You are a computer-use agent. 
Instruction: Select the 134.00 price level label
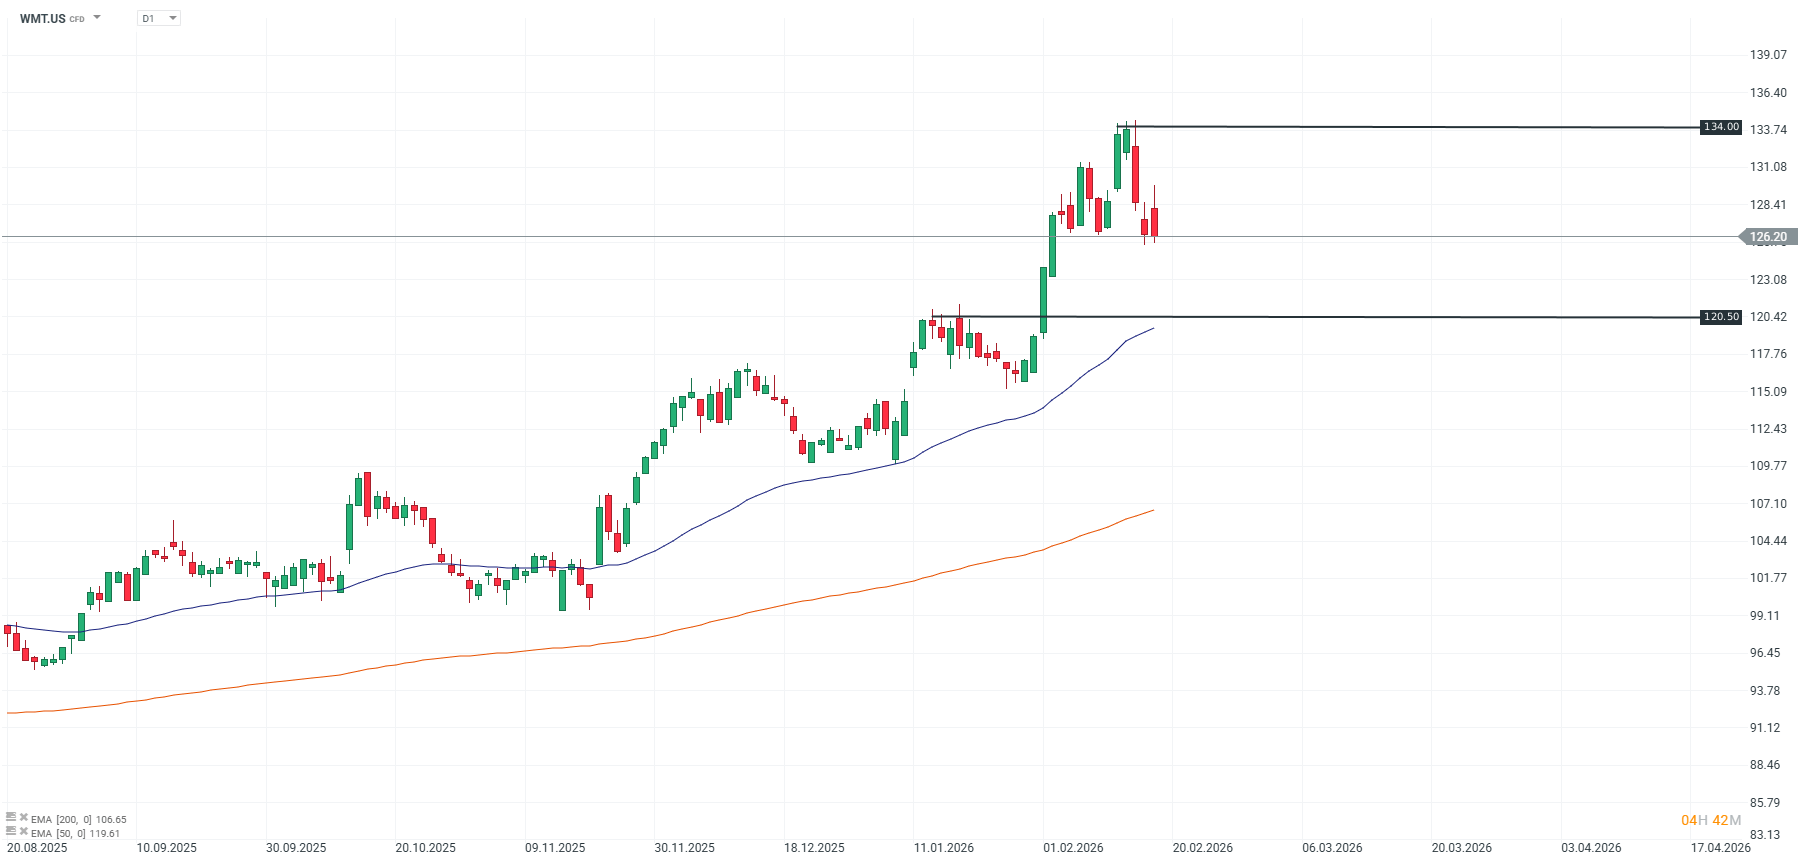tap(1721, 127)
